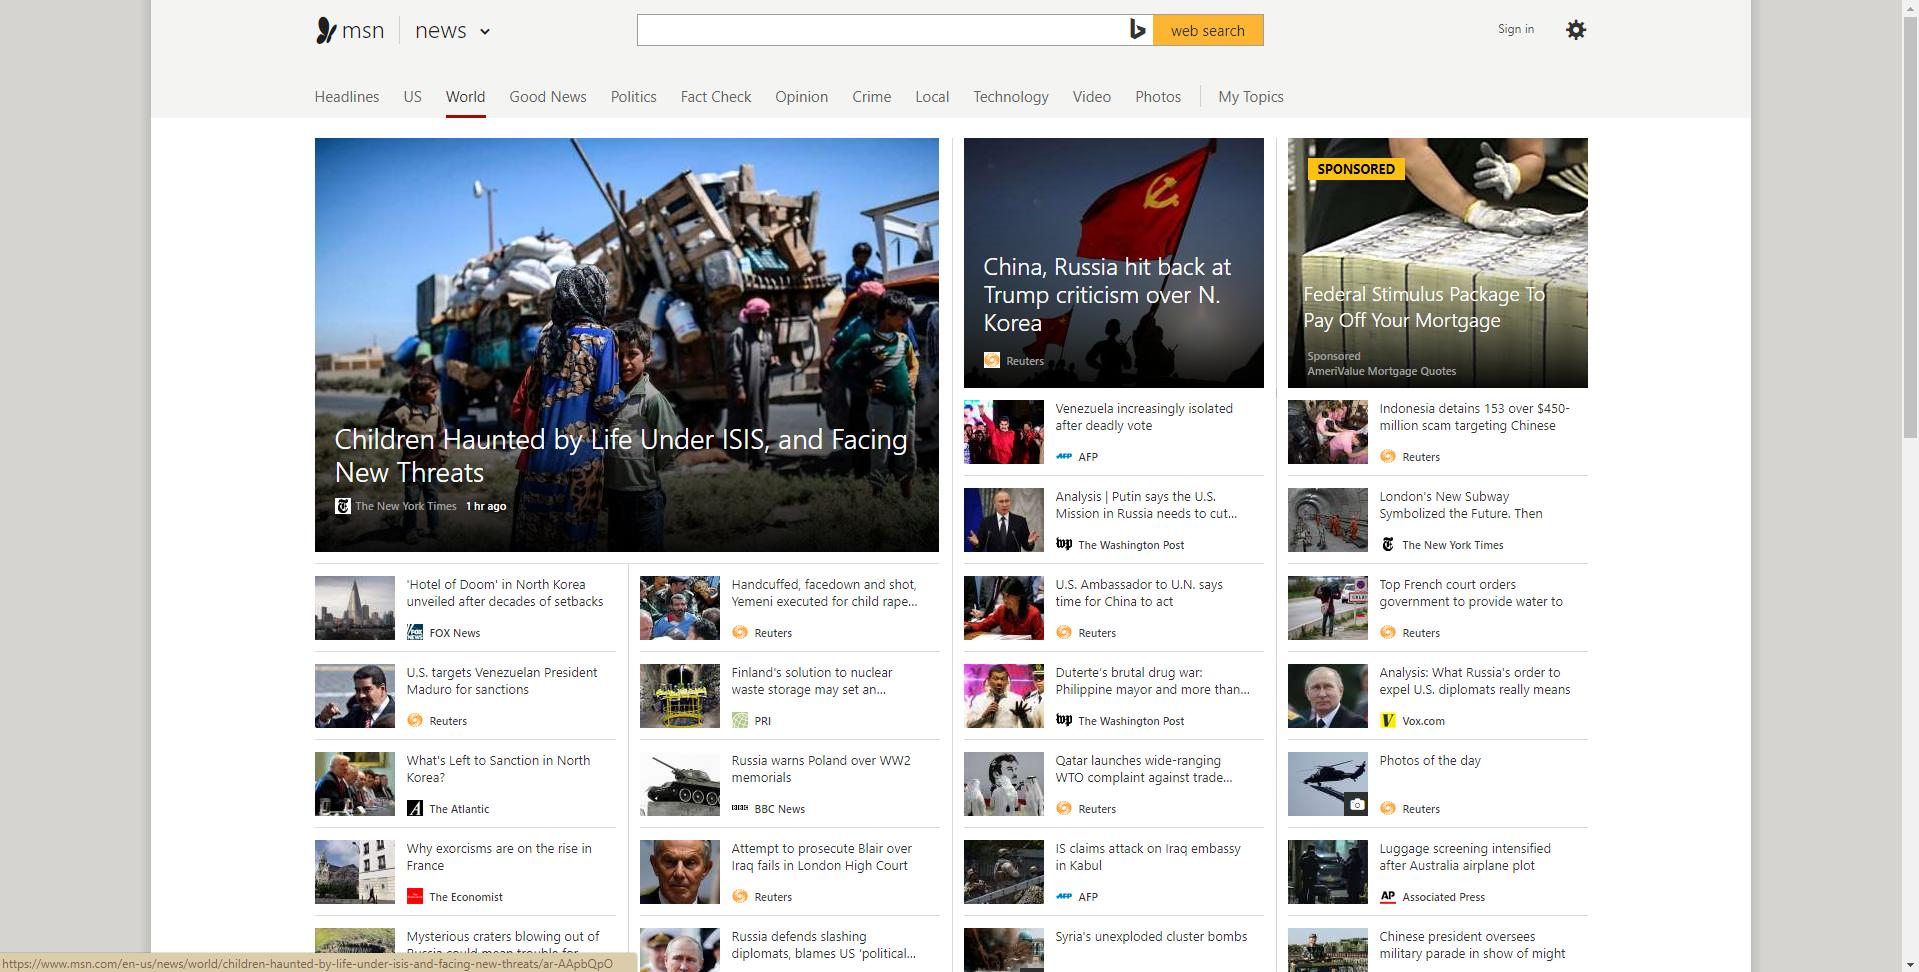Screen dimensions: 1919x972
Task: Click AFP icon under Venezuela isolated story
Action: click(x=1064, y=456)
